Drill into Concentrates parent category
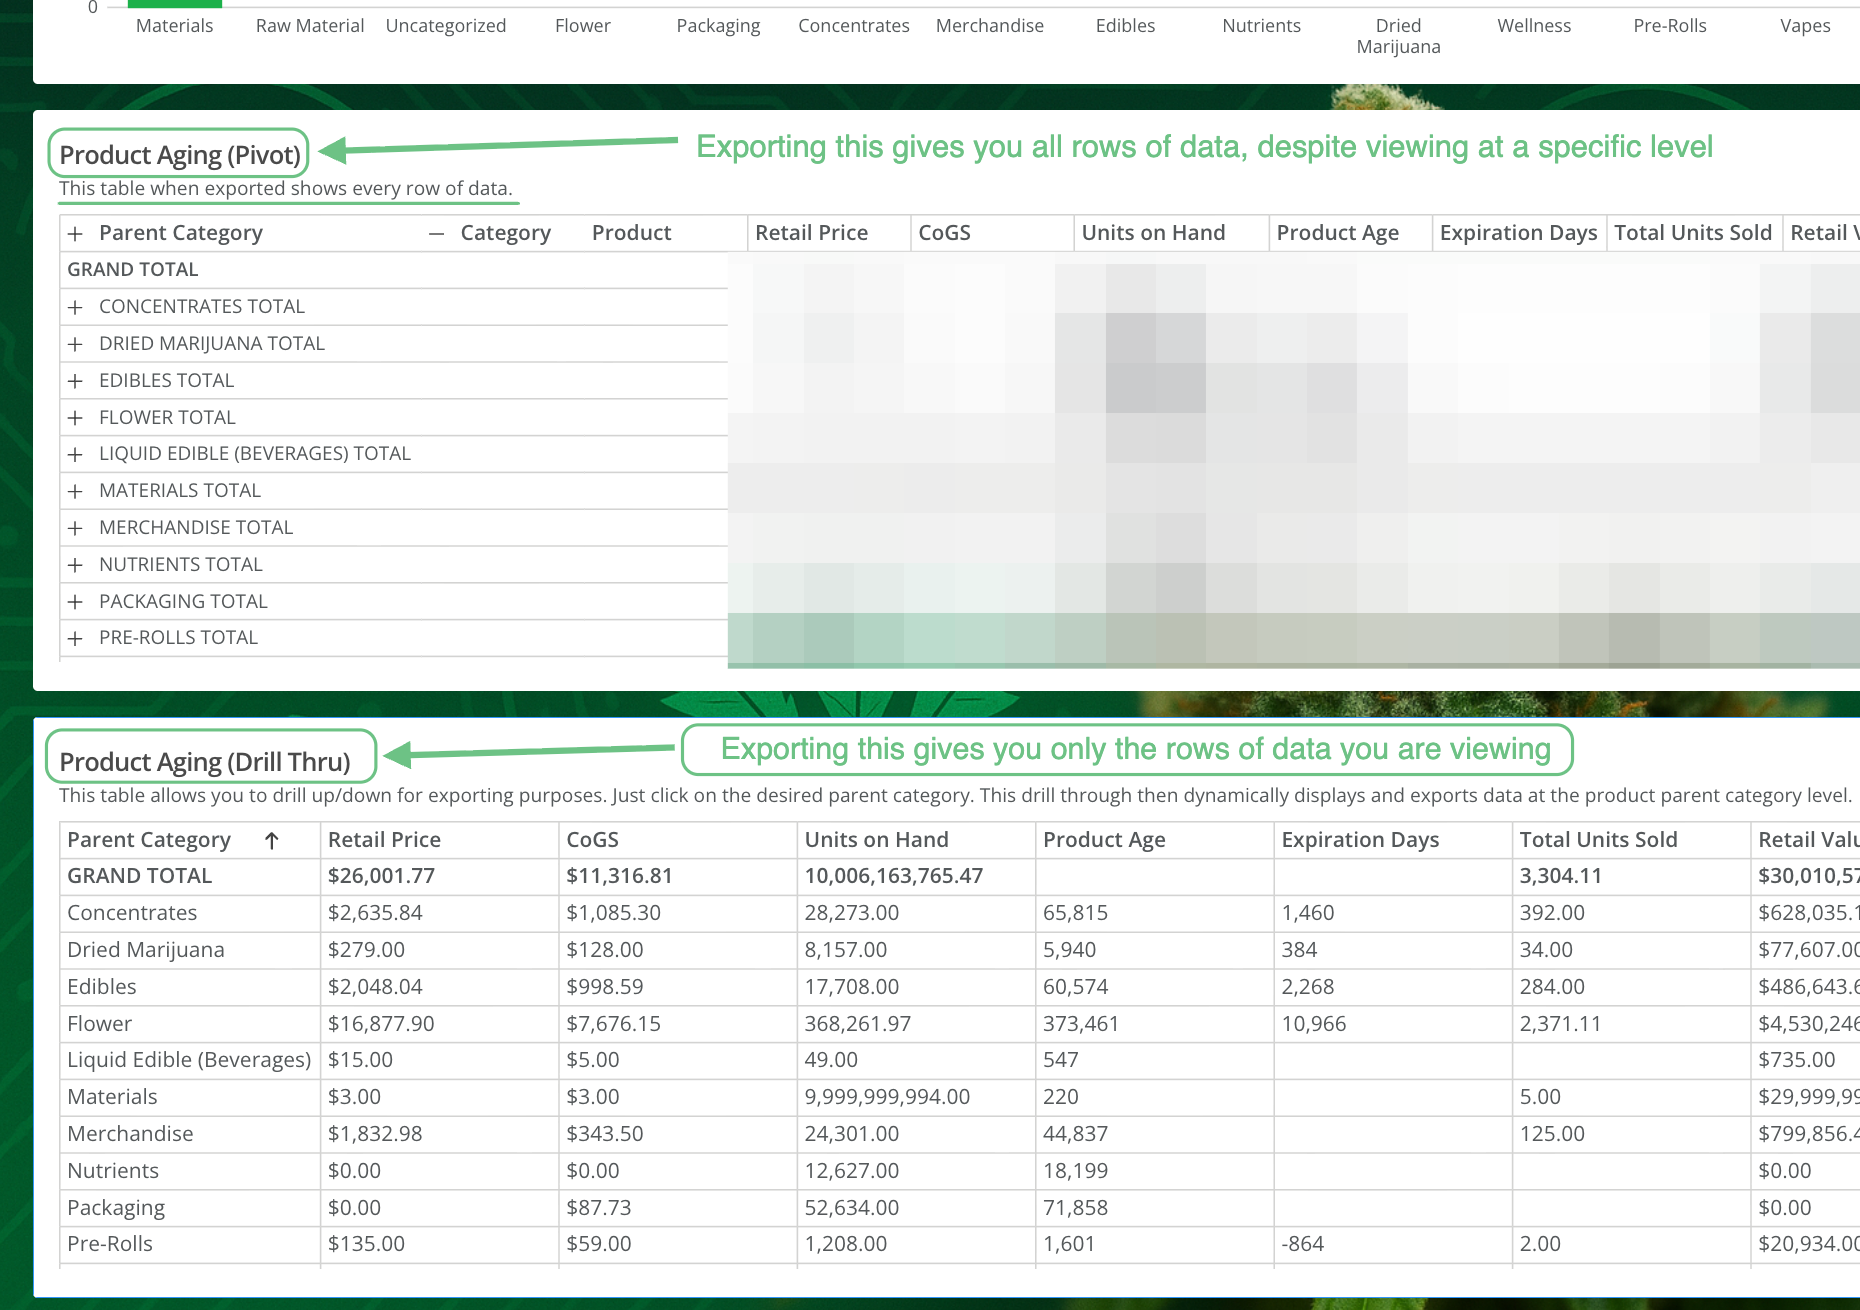 click(132, 913)
